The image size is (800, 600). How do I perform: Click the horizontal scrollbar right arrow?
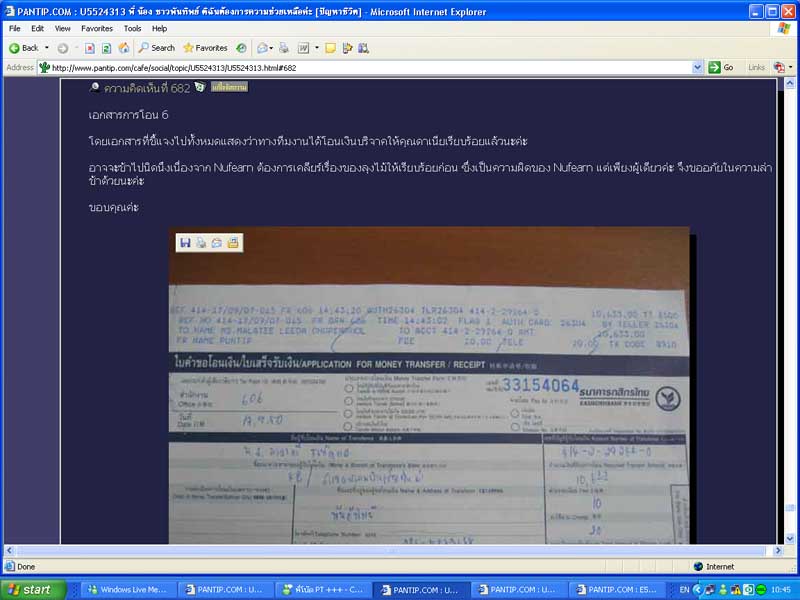click(778, 551)
